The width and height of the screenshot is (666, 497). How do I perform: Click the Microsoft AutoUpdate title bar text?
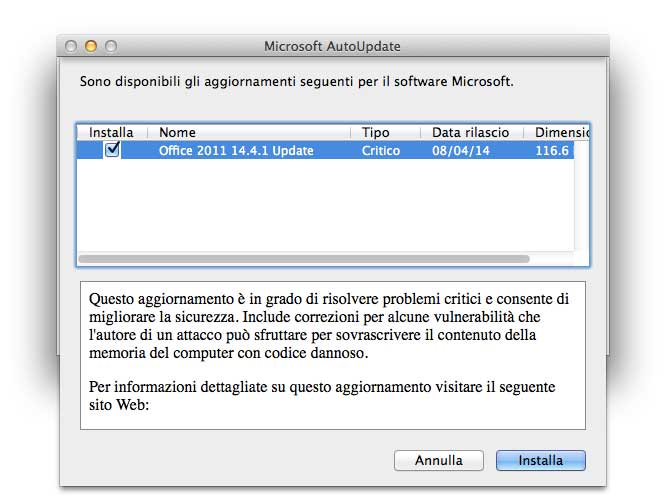point(332,46)
